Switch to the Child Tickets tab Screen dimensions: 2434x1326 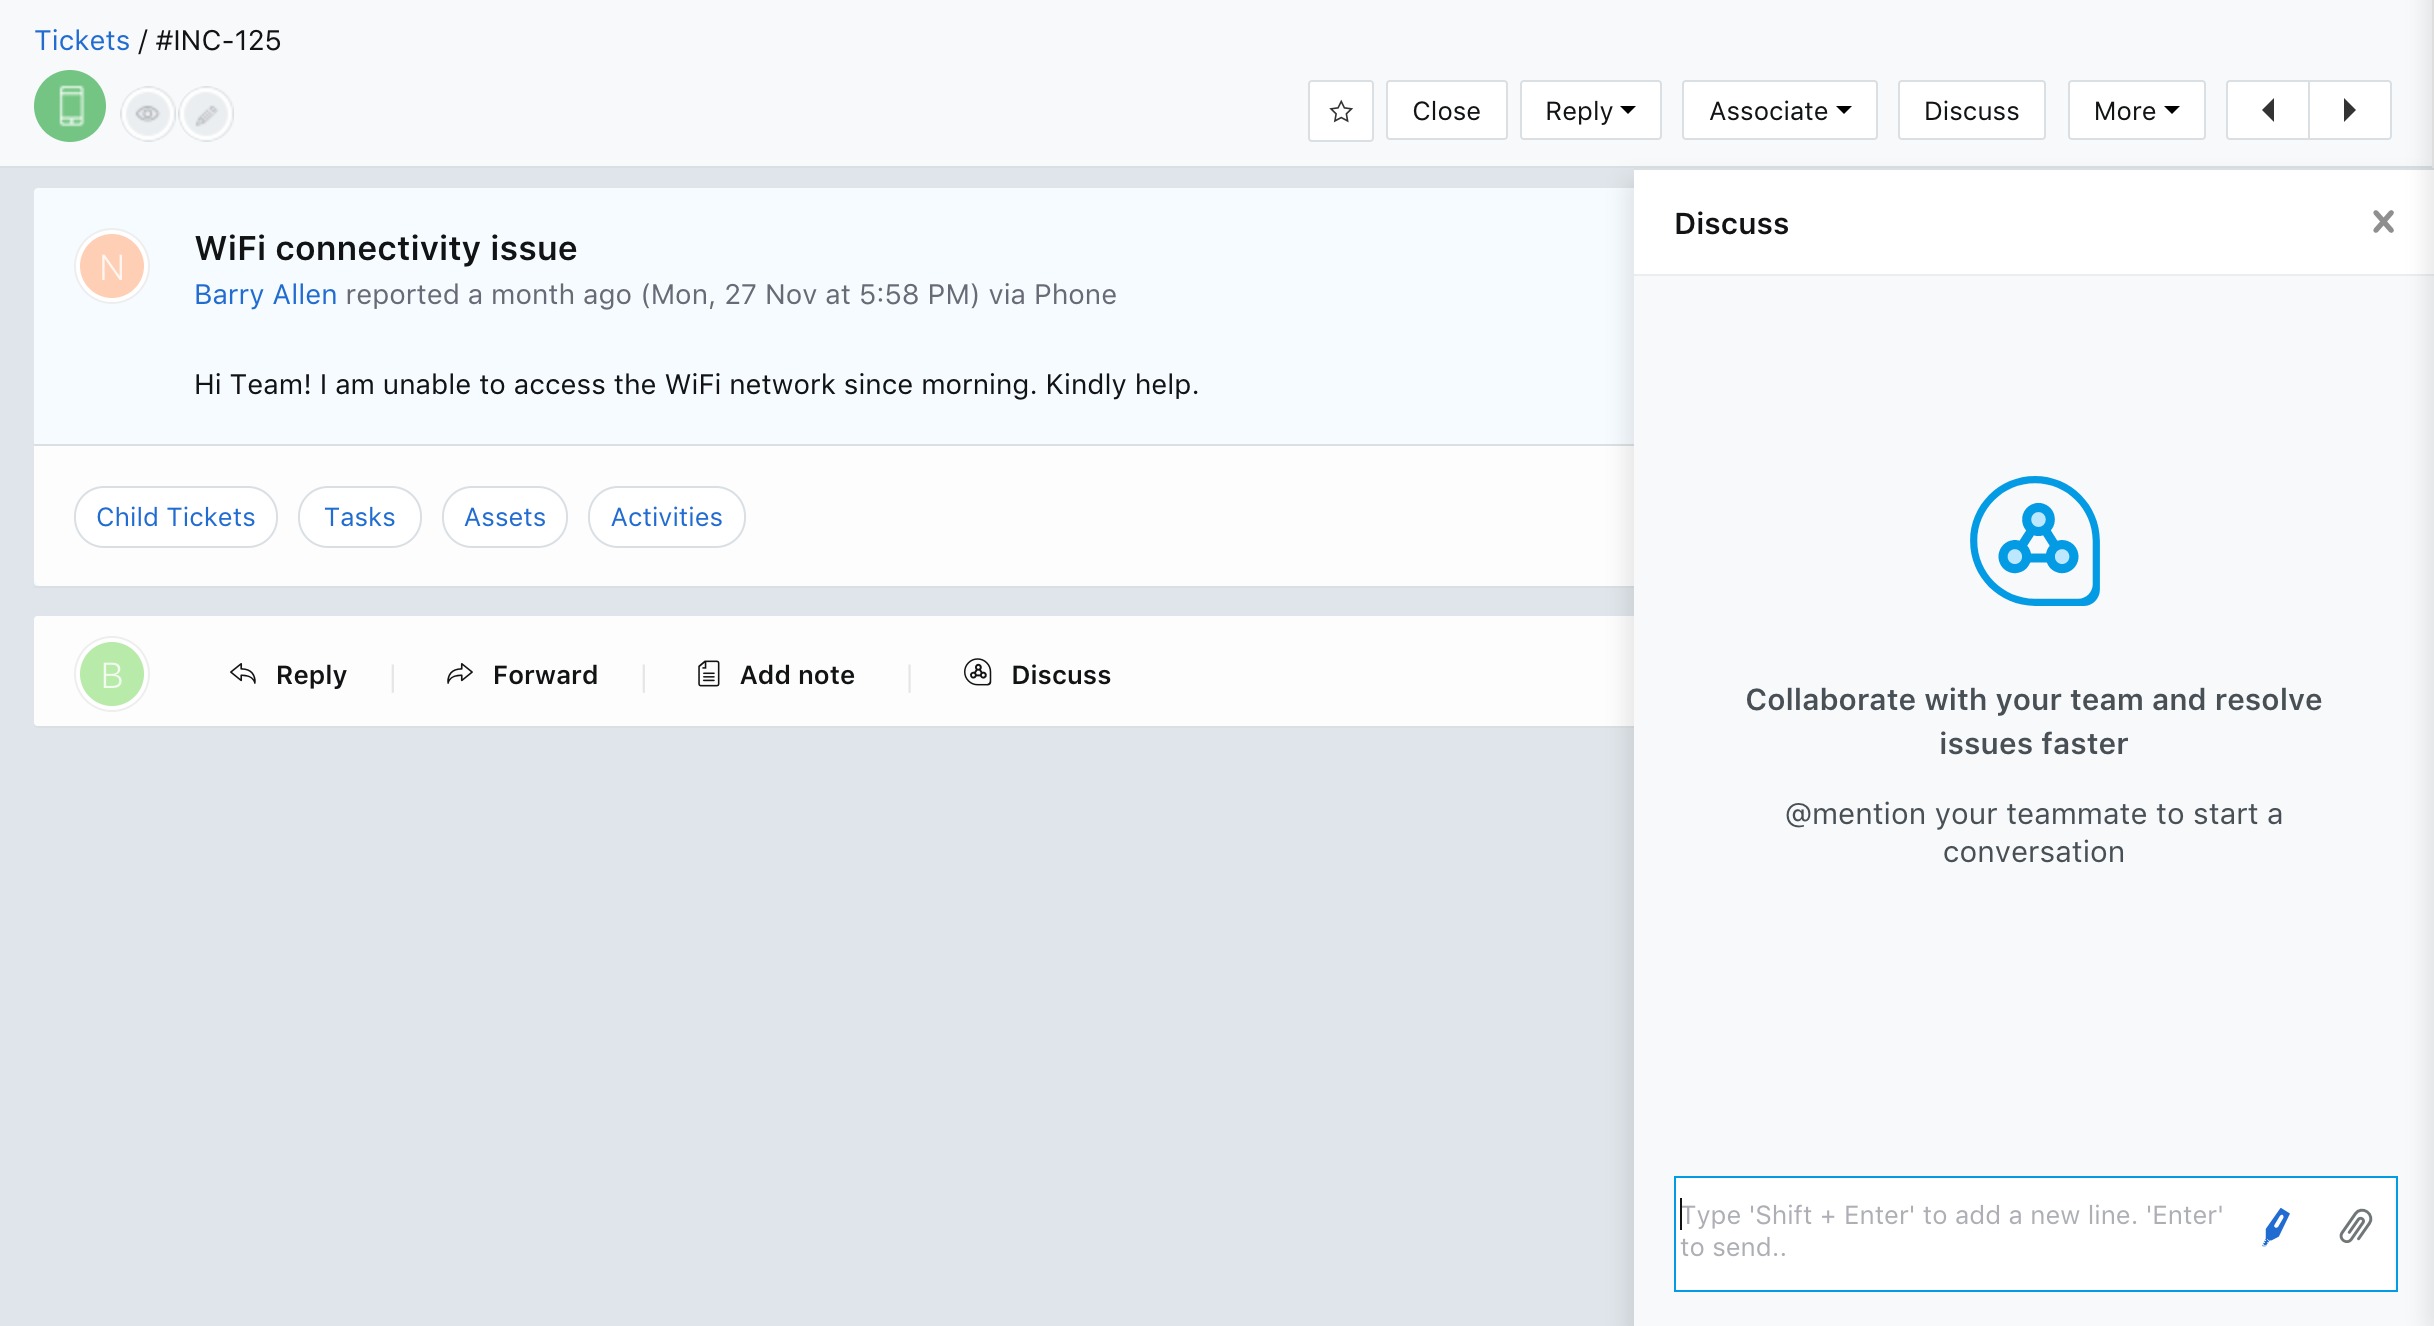[x=176, y=517]
